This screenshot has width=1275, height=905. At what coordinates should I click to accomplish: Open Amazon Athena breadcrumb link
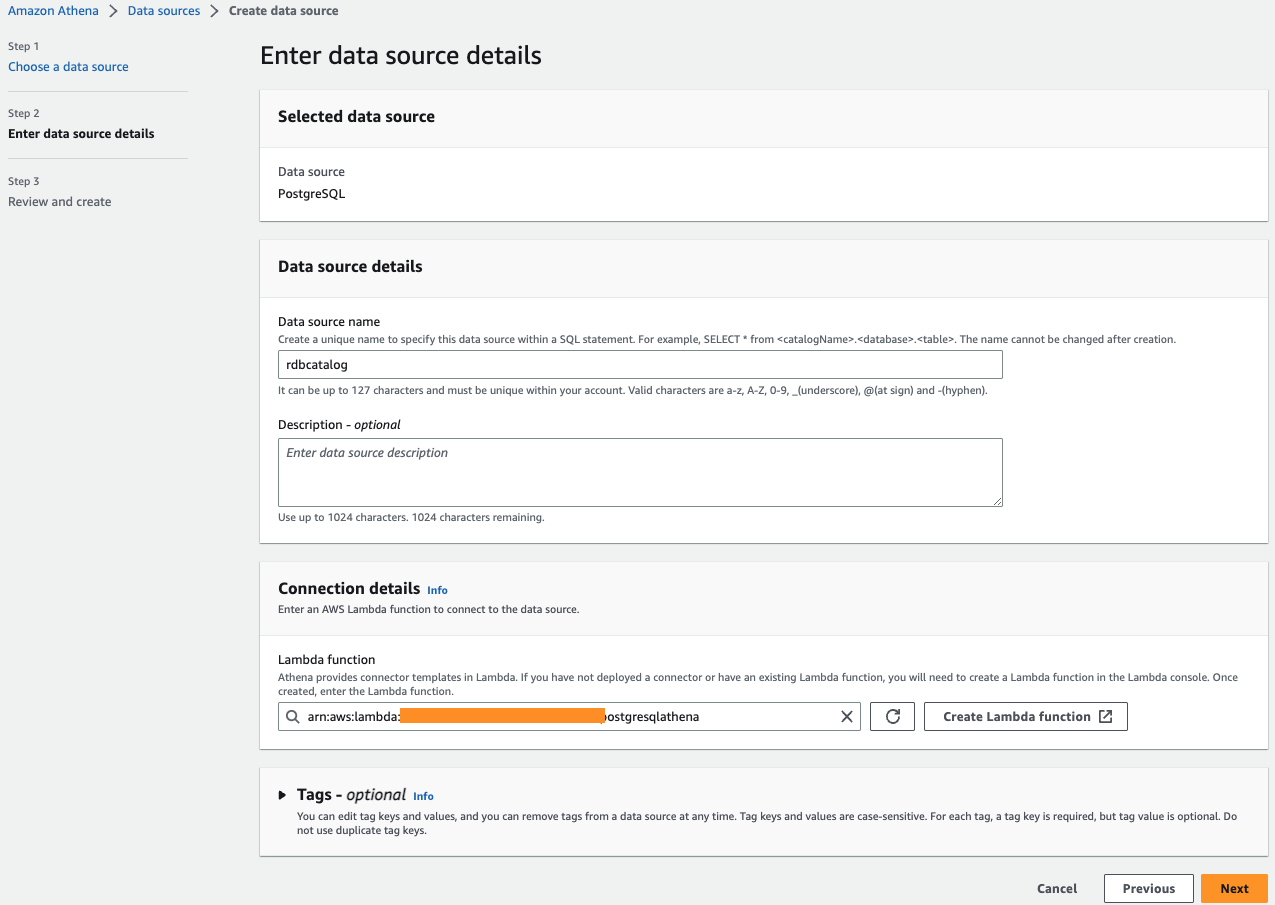53,11
